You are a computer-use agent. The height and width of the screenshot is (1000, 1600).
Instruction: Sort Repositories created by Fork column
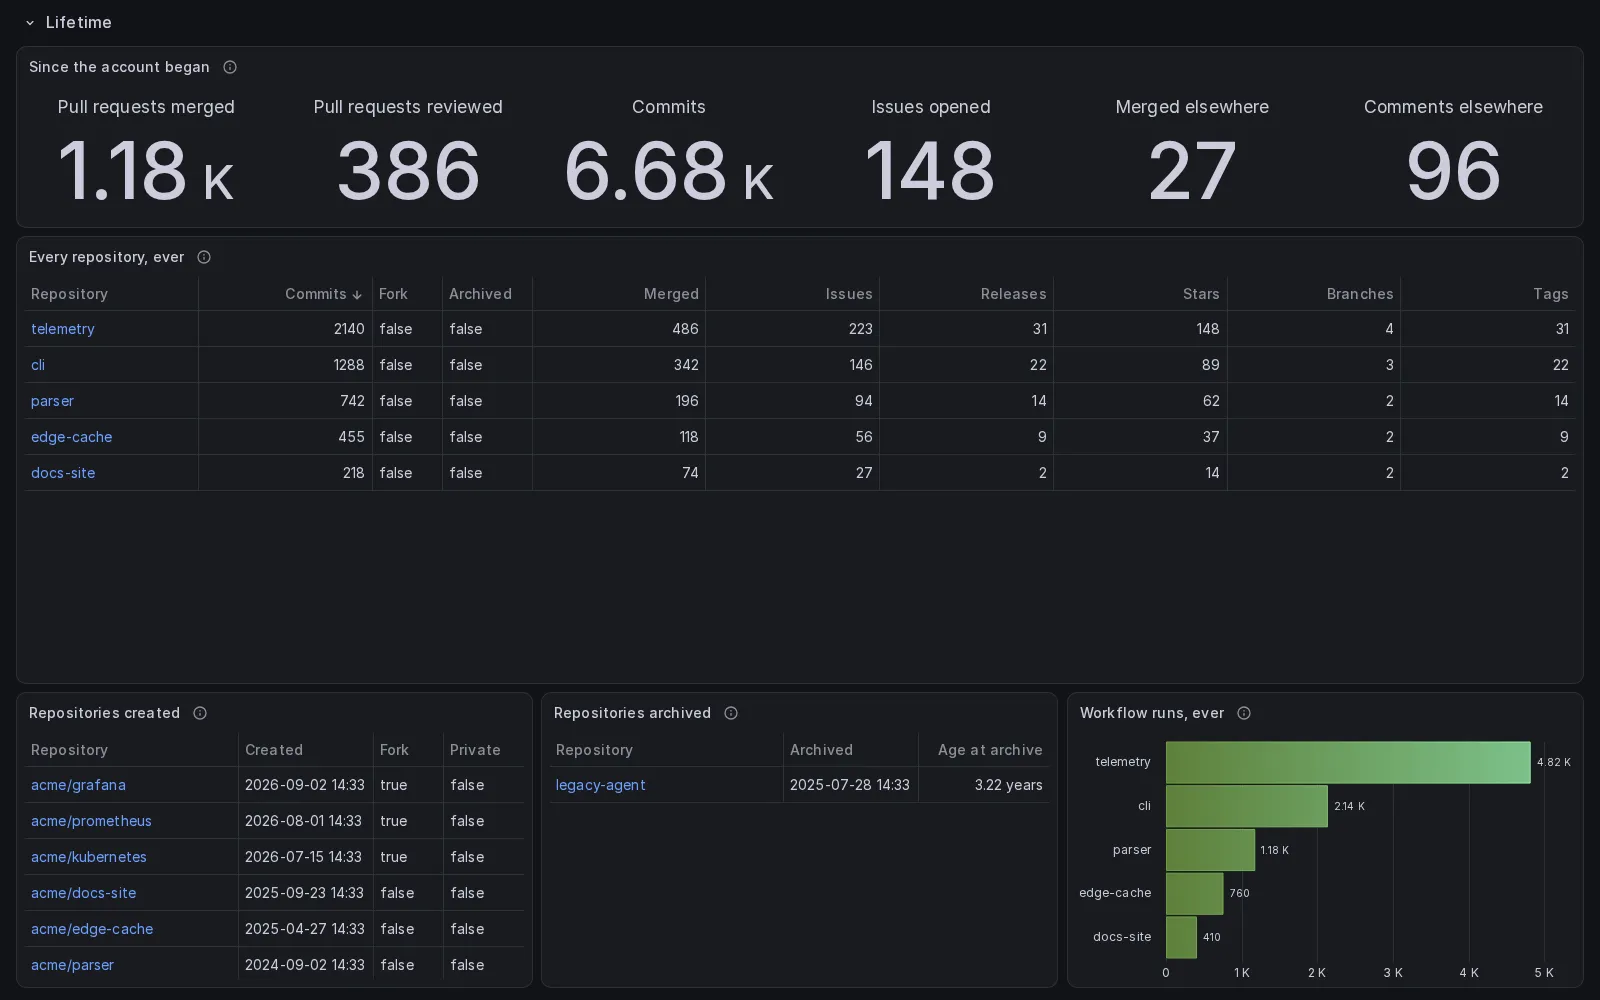[394, 750]
